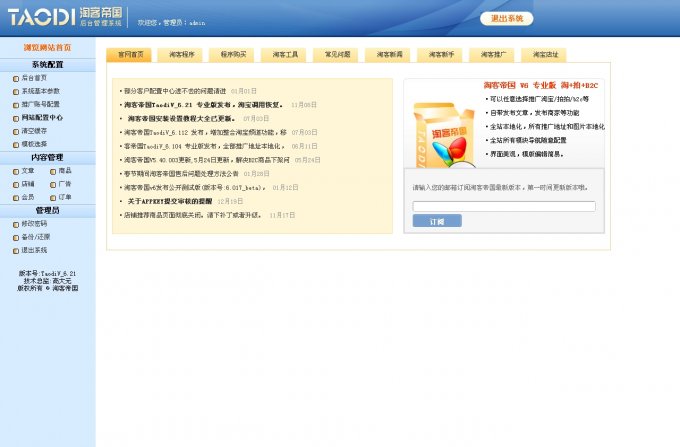Open news about 安装设置教程大全已更新
Screen dimensions: 680x447
coord(181,119)
